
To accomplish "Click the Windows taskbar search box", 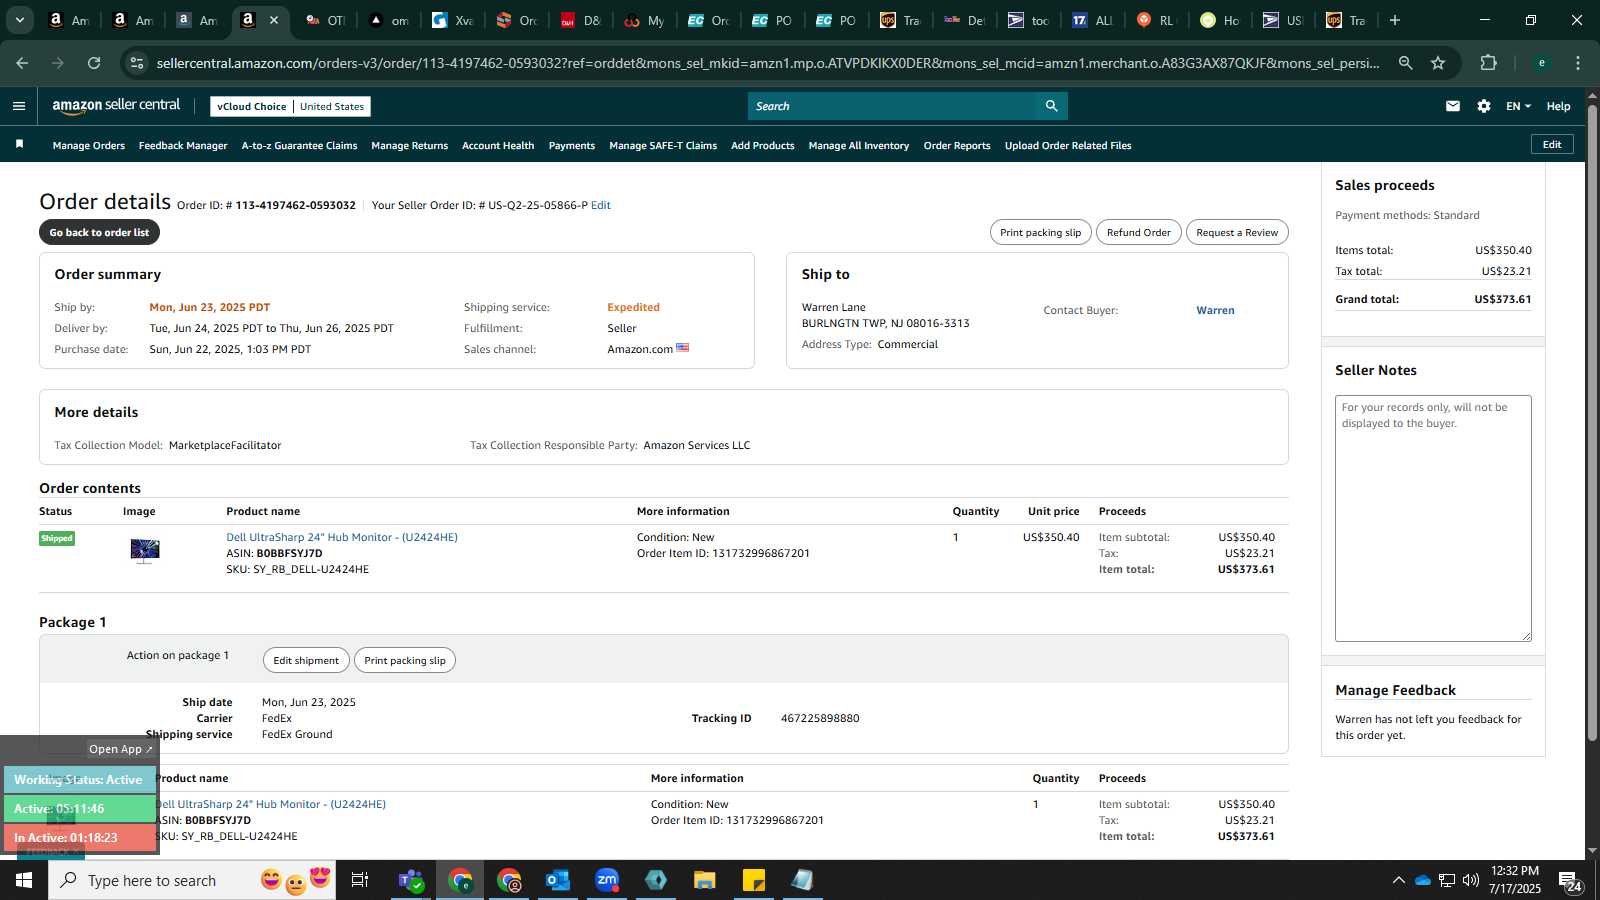I will coord(192,880).
